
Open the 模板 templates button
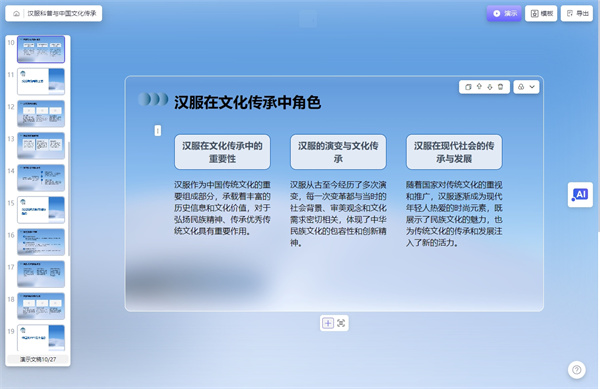pyautogui.click(x=541, y=13)
